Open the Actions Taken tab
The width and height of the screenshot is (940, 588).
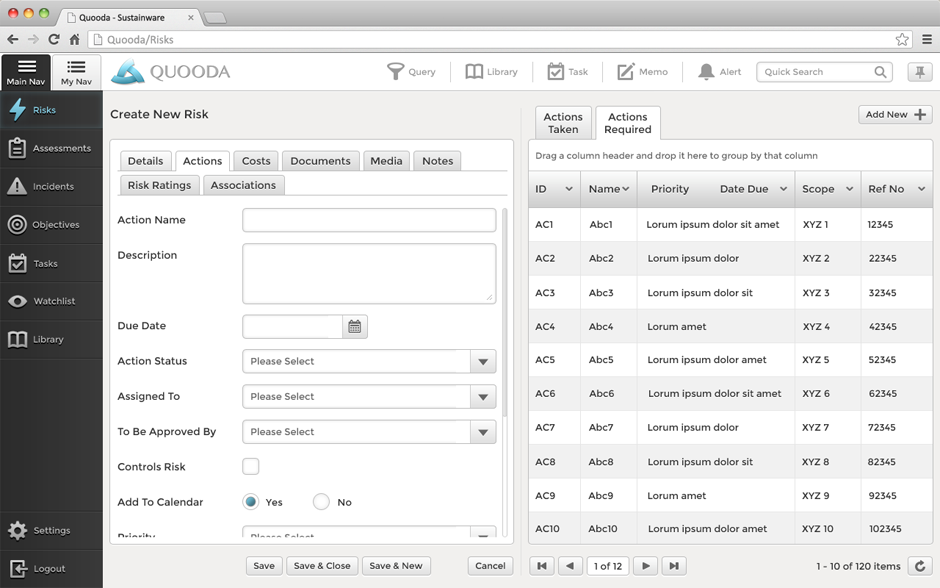(563, 123)
